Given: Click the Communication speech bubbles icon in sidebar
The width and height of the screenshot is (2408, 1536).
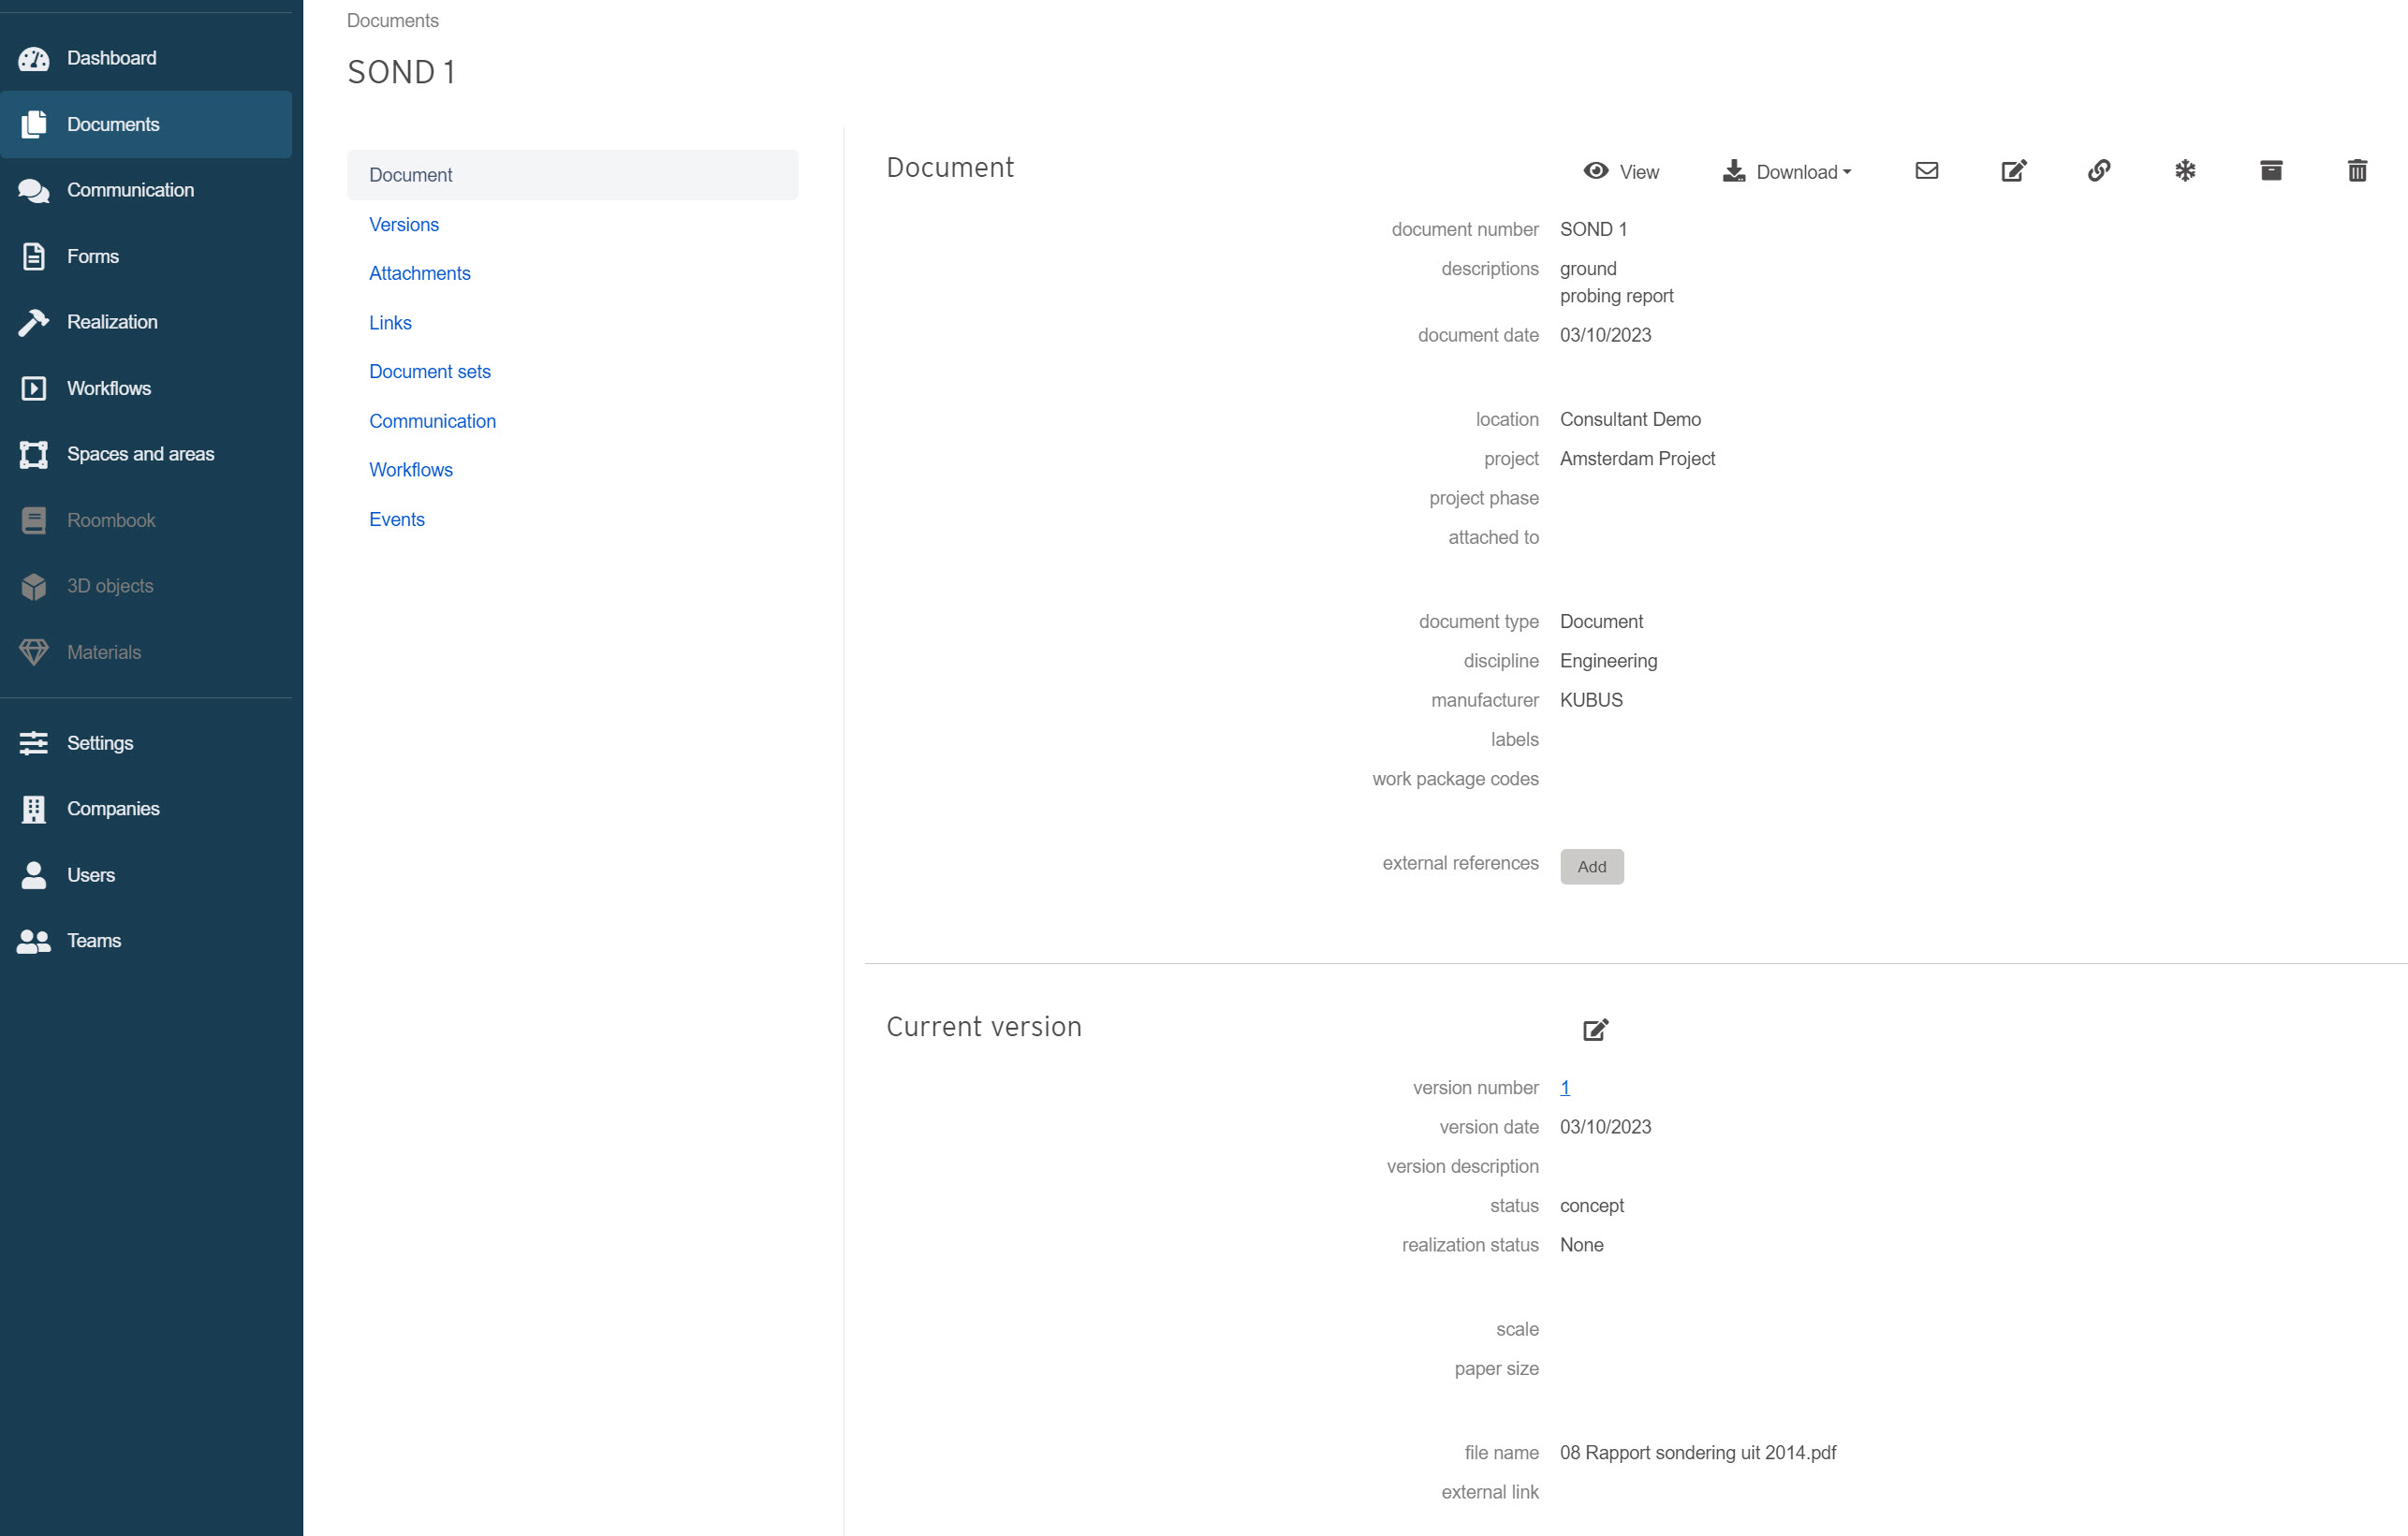Looking at the screenshot, I should 34,190.
